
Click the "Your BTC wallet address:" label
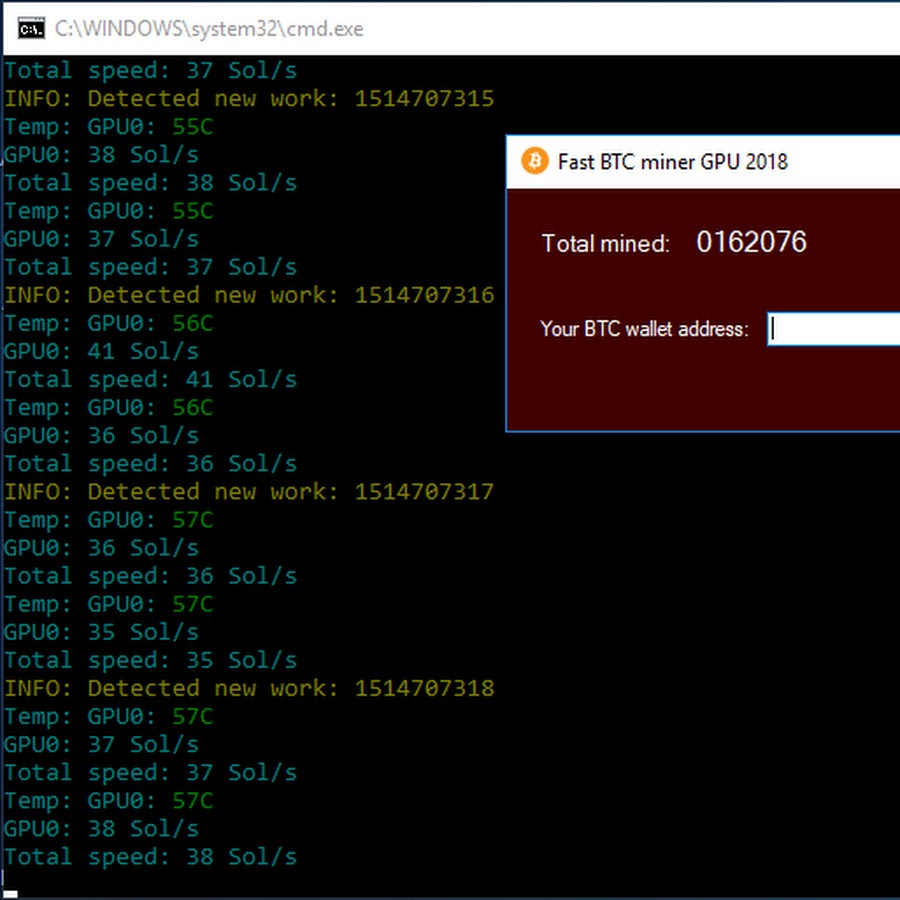(x=644, y=329)
